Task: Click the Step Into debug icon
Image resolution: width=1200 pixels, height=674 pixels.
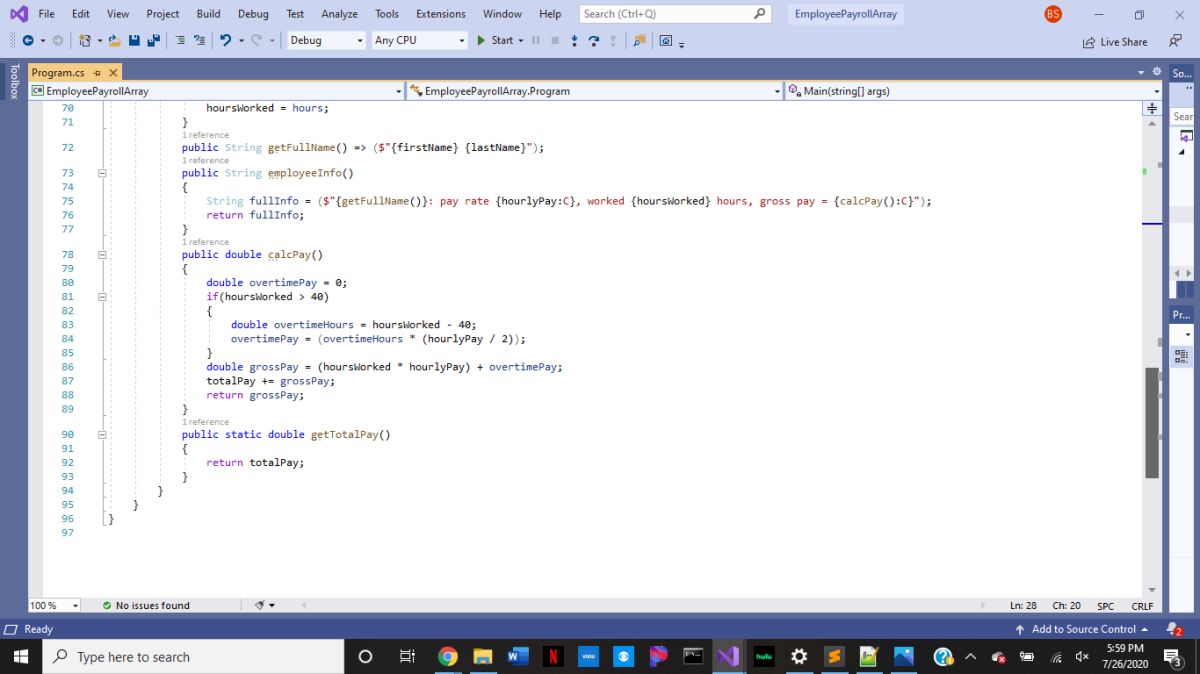Action: (x=574, y=41)
